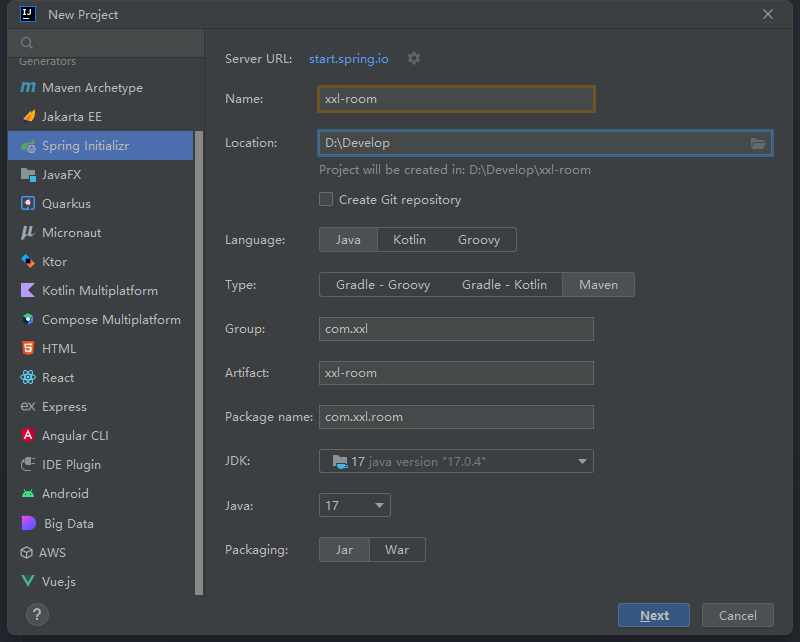Click the Angular CLI icon
The image size is (800, 642).
[28, 435]
